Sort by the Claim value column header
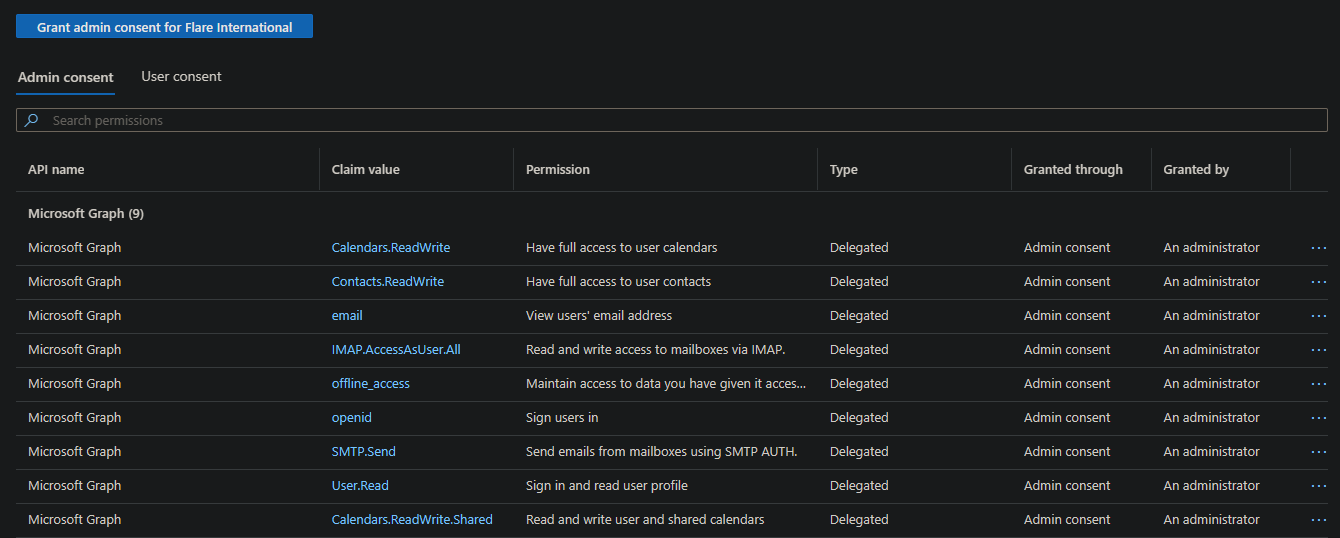1340x538 pixels. tap(365, 170)
